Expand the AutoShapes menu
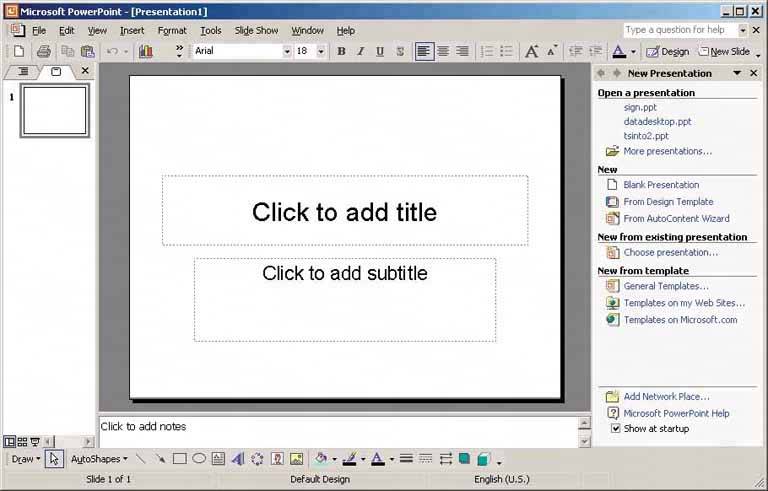Image resolution: width=768 pixels, height=491 pixels. pyautogui.click(x=99, y=459)
